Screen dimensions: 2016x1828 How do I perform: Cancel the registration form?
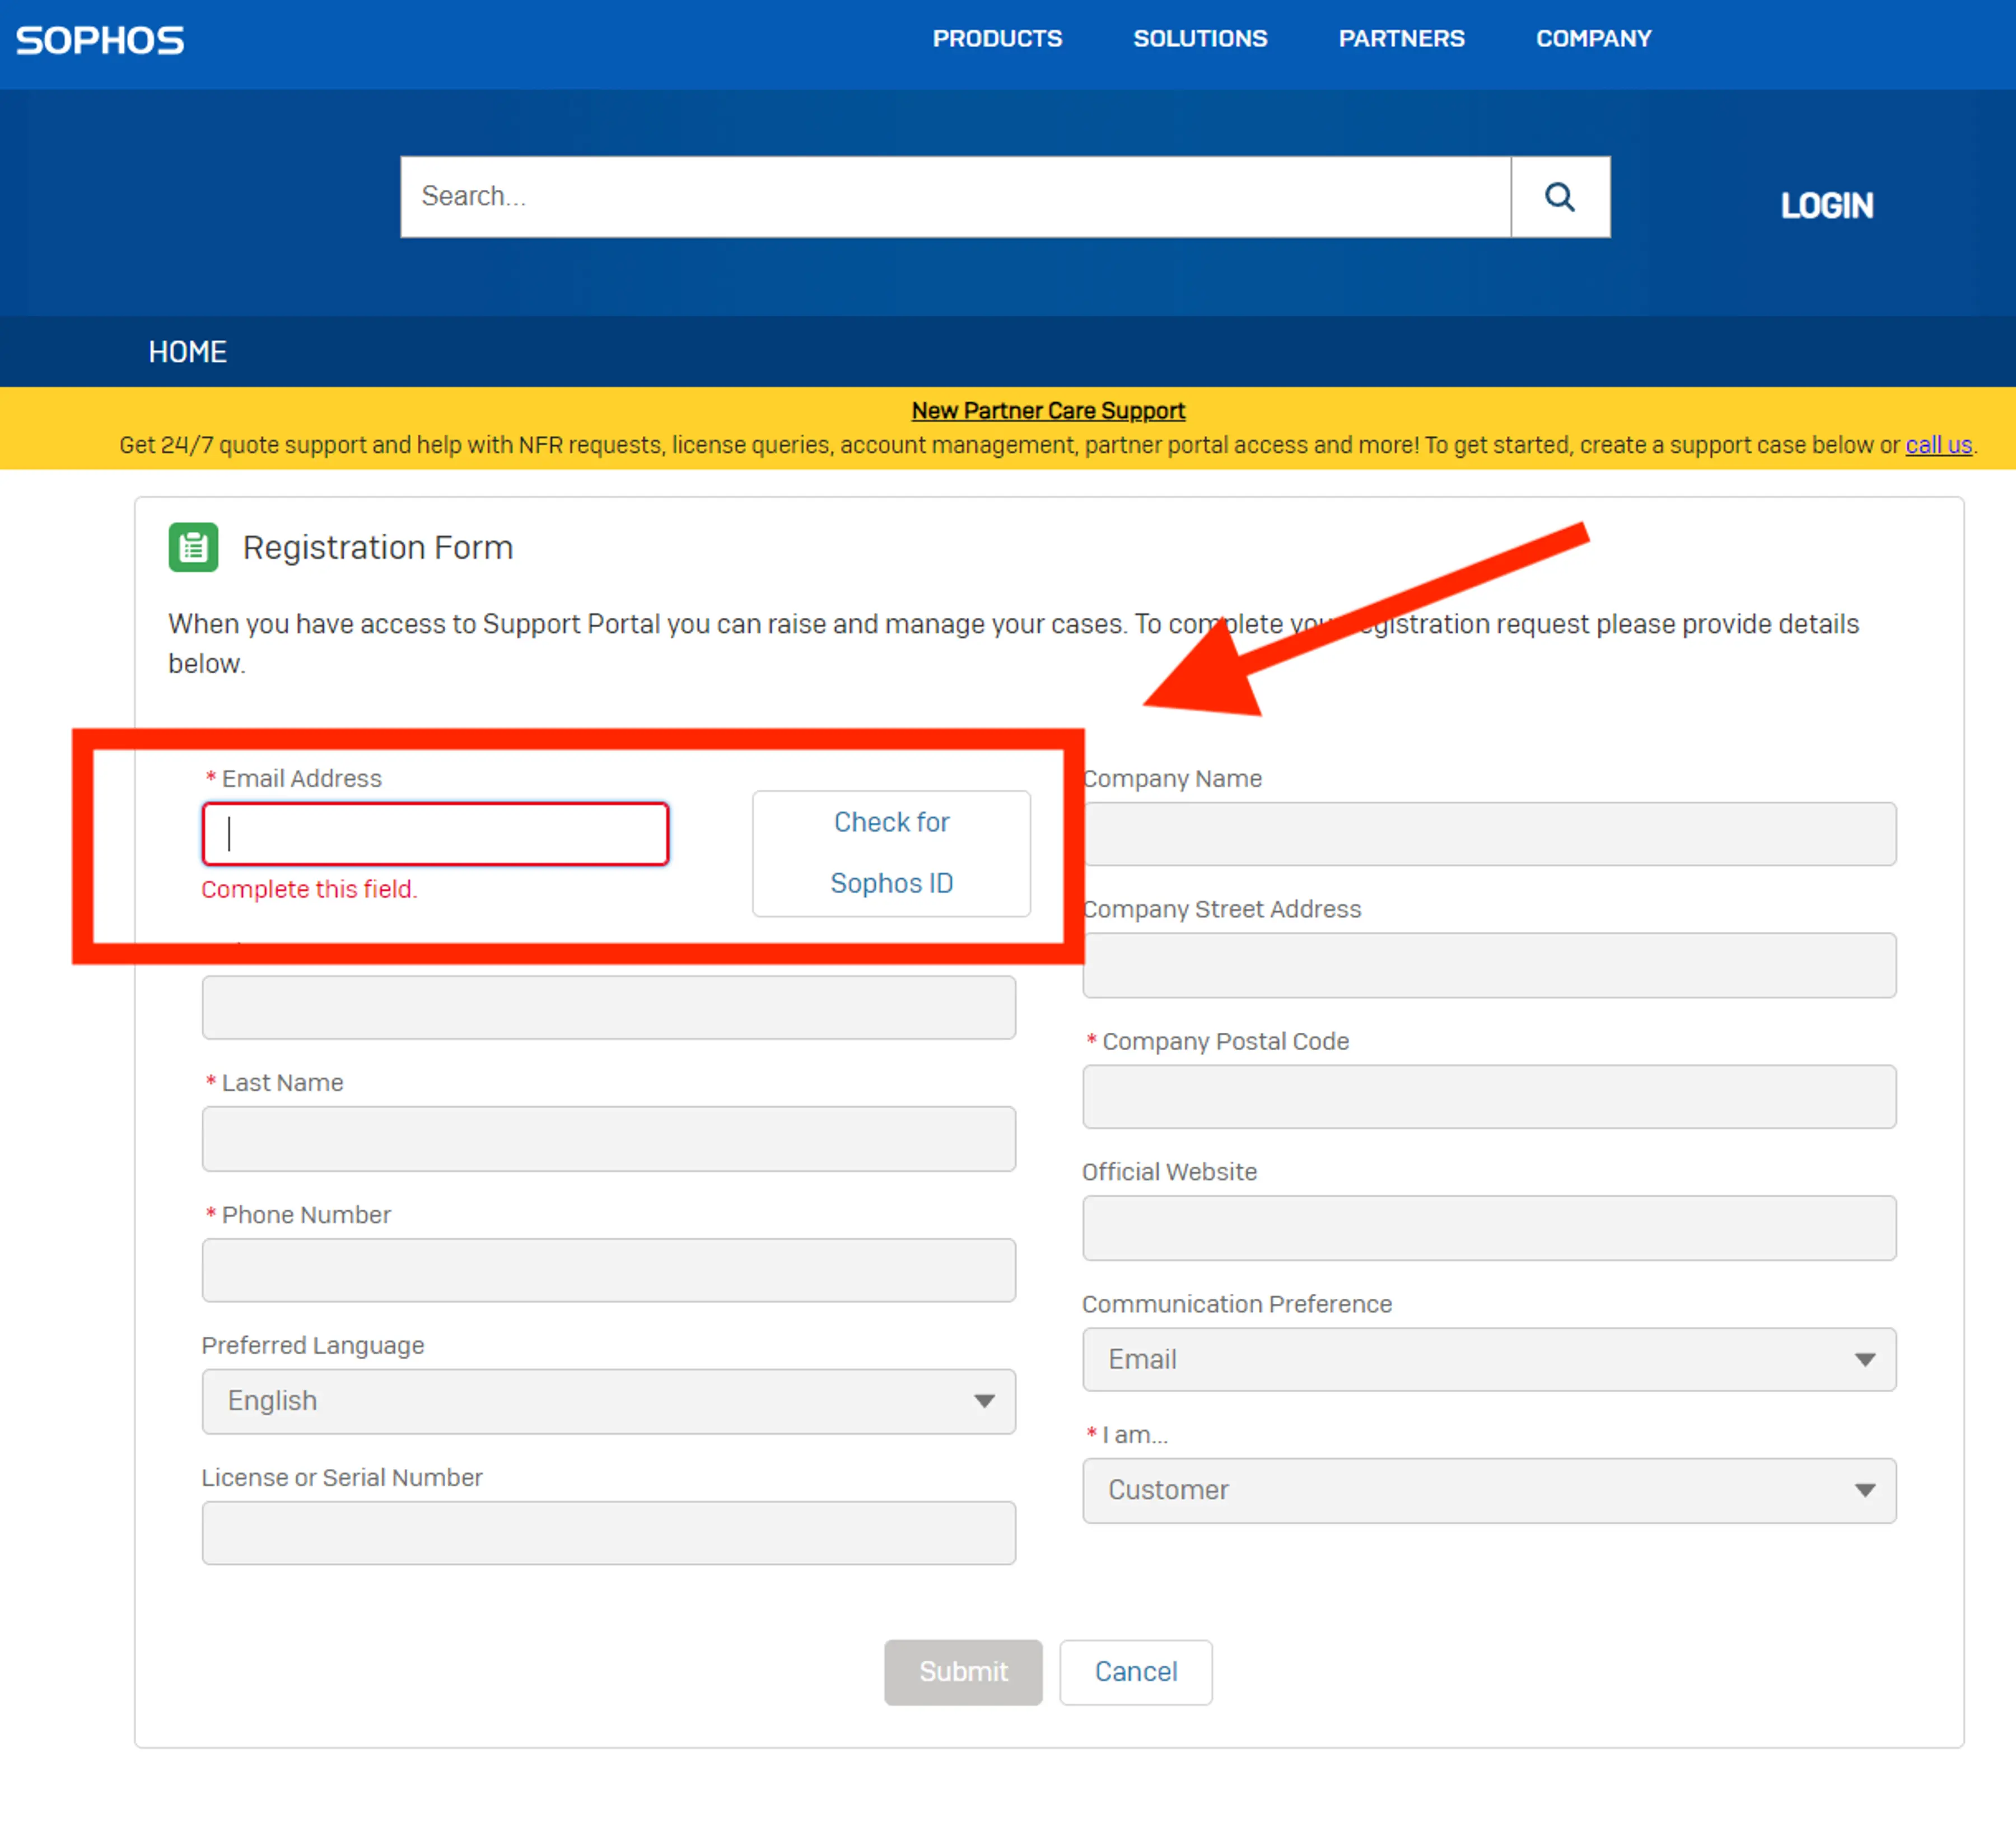[x=1135, y=1672]
